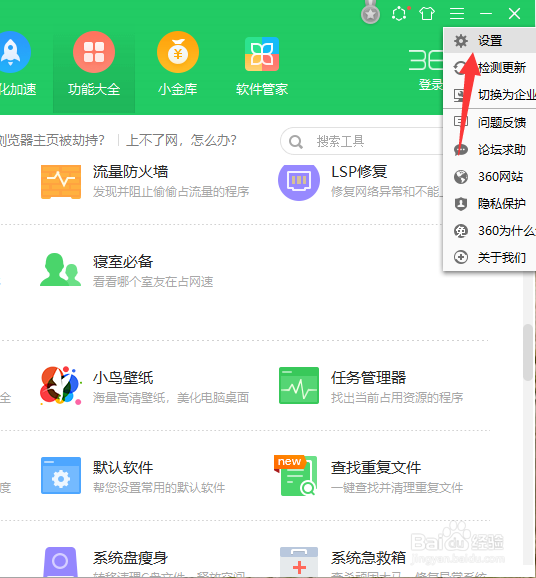Click the 系统盘瘦身 title text
536x578 pixels.
[x=130, y=558]
